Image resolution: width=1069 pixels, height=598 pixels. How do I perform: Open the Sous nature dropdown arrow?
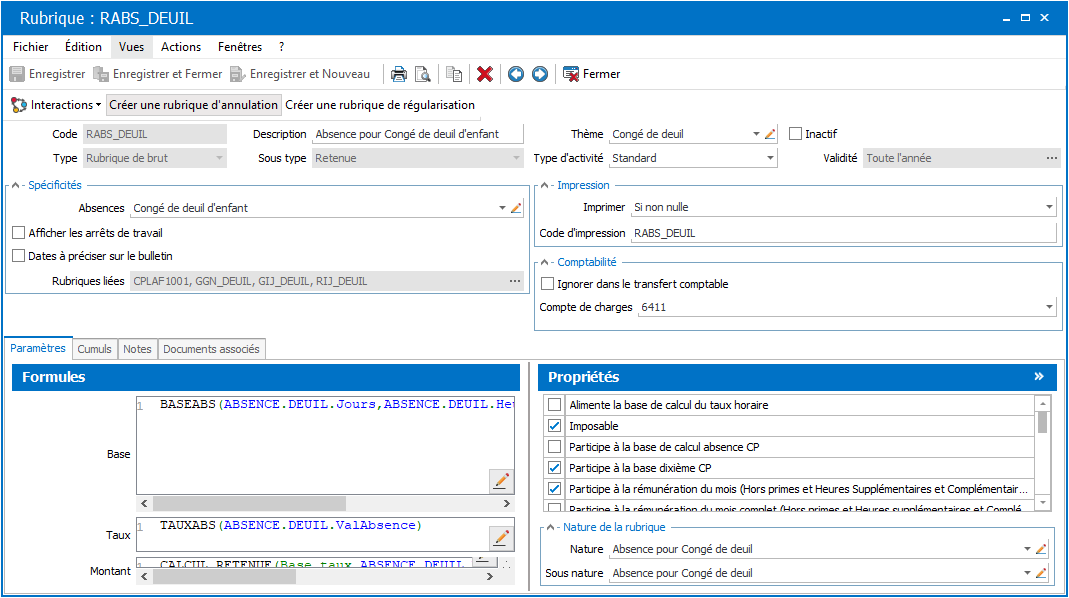(1027, 573)
